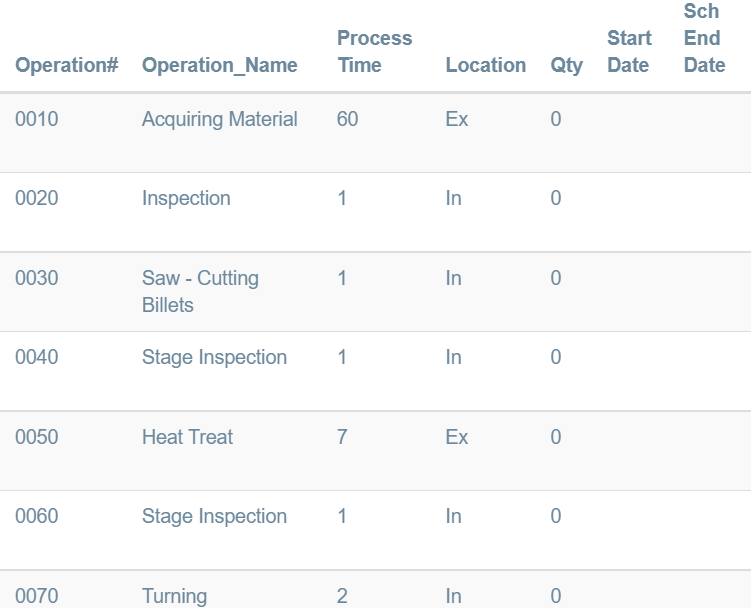Click the Sch End Date header
This screenshot has width=751, height=608.
pos(704,38)
